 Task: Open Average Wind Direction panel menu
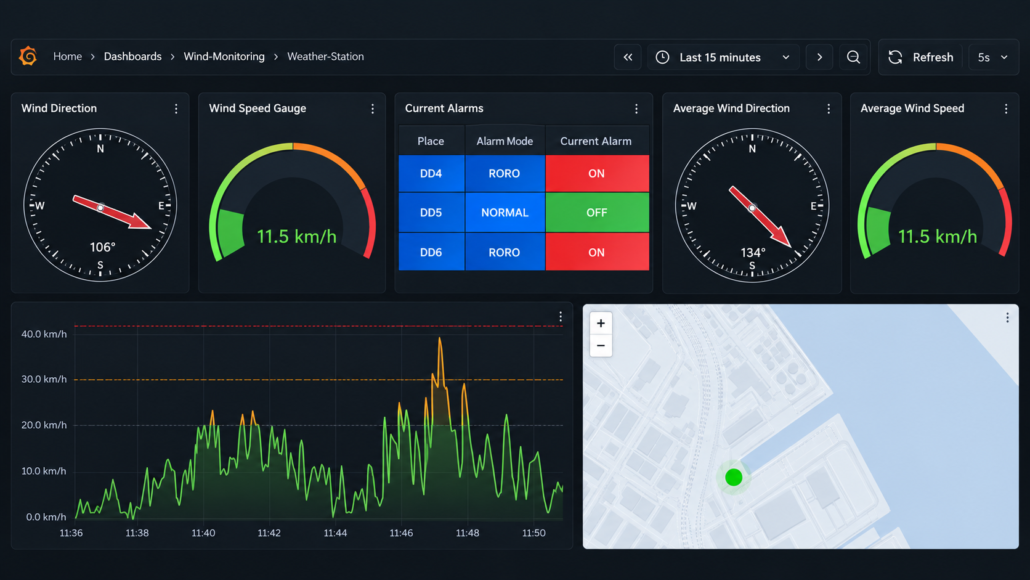828,109
